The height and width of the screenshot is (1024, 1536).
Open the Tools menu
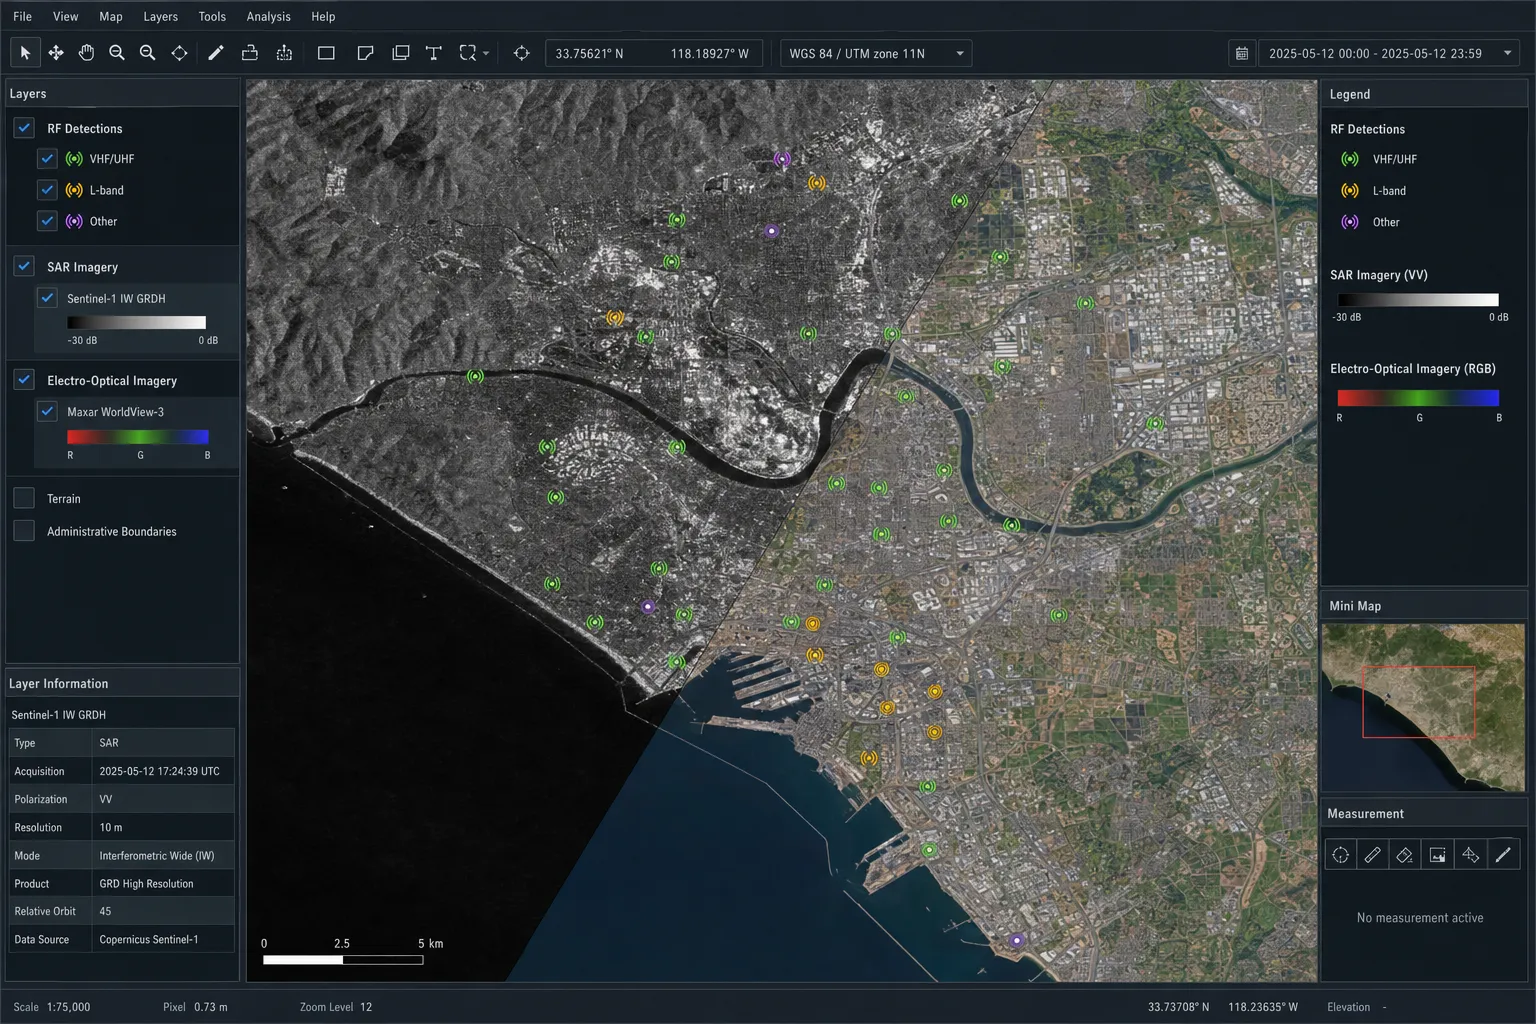(212, 16)
